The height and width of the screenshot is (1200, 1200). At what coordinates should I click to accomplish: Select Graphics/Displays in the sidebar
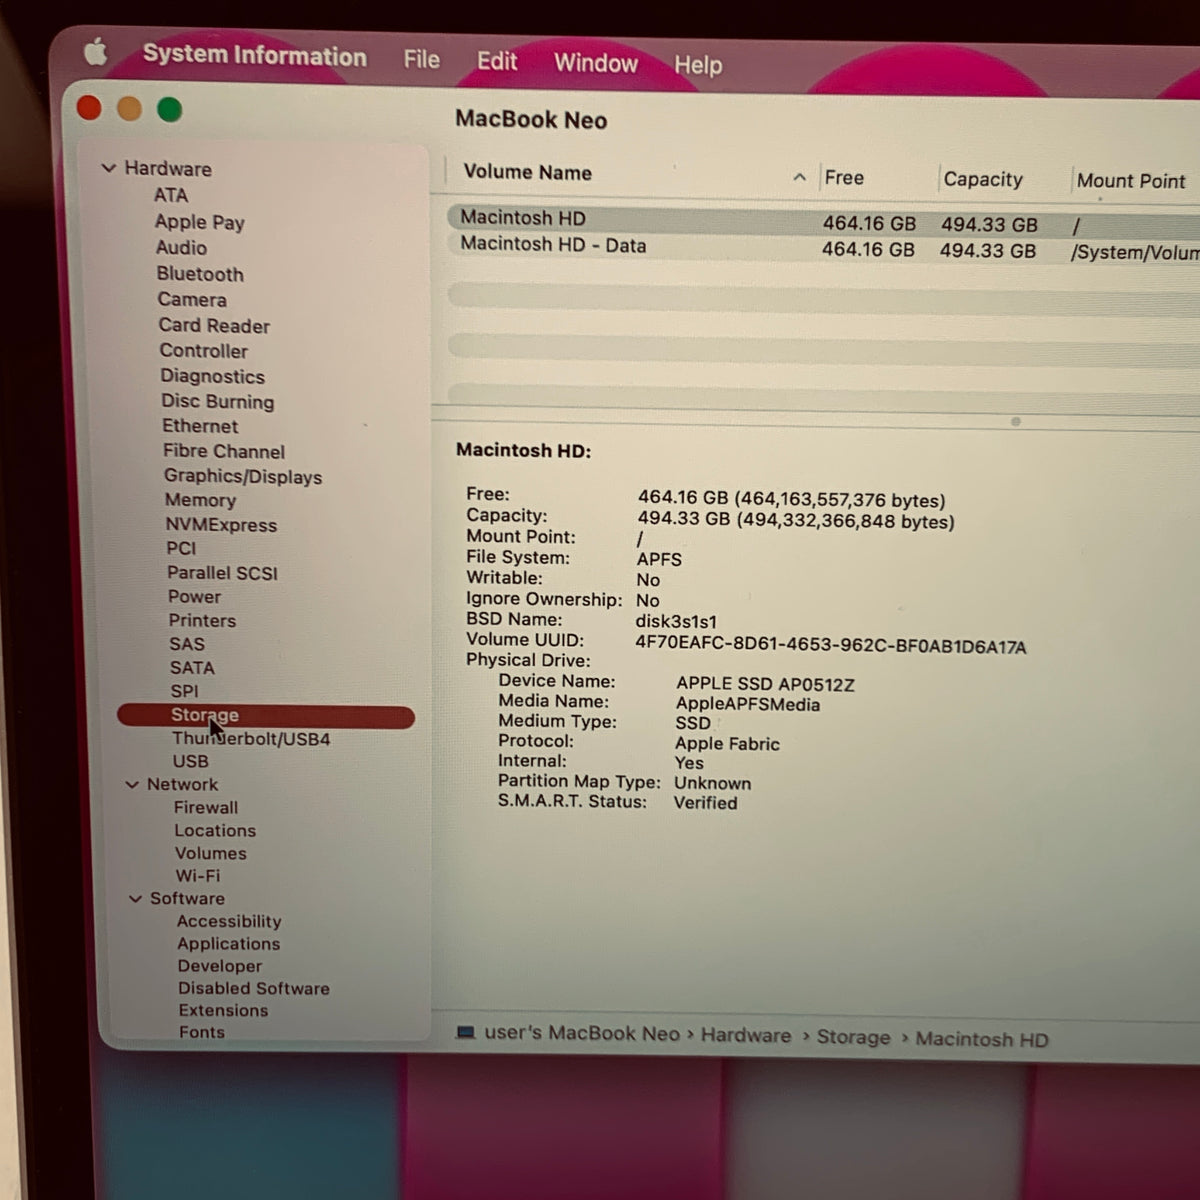tap(243, 477)
